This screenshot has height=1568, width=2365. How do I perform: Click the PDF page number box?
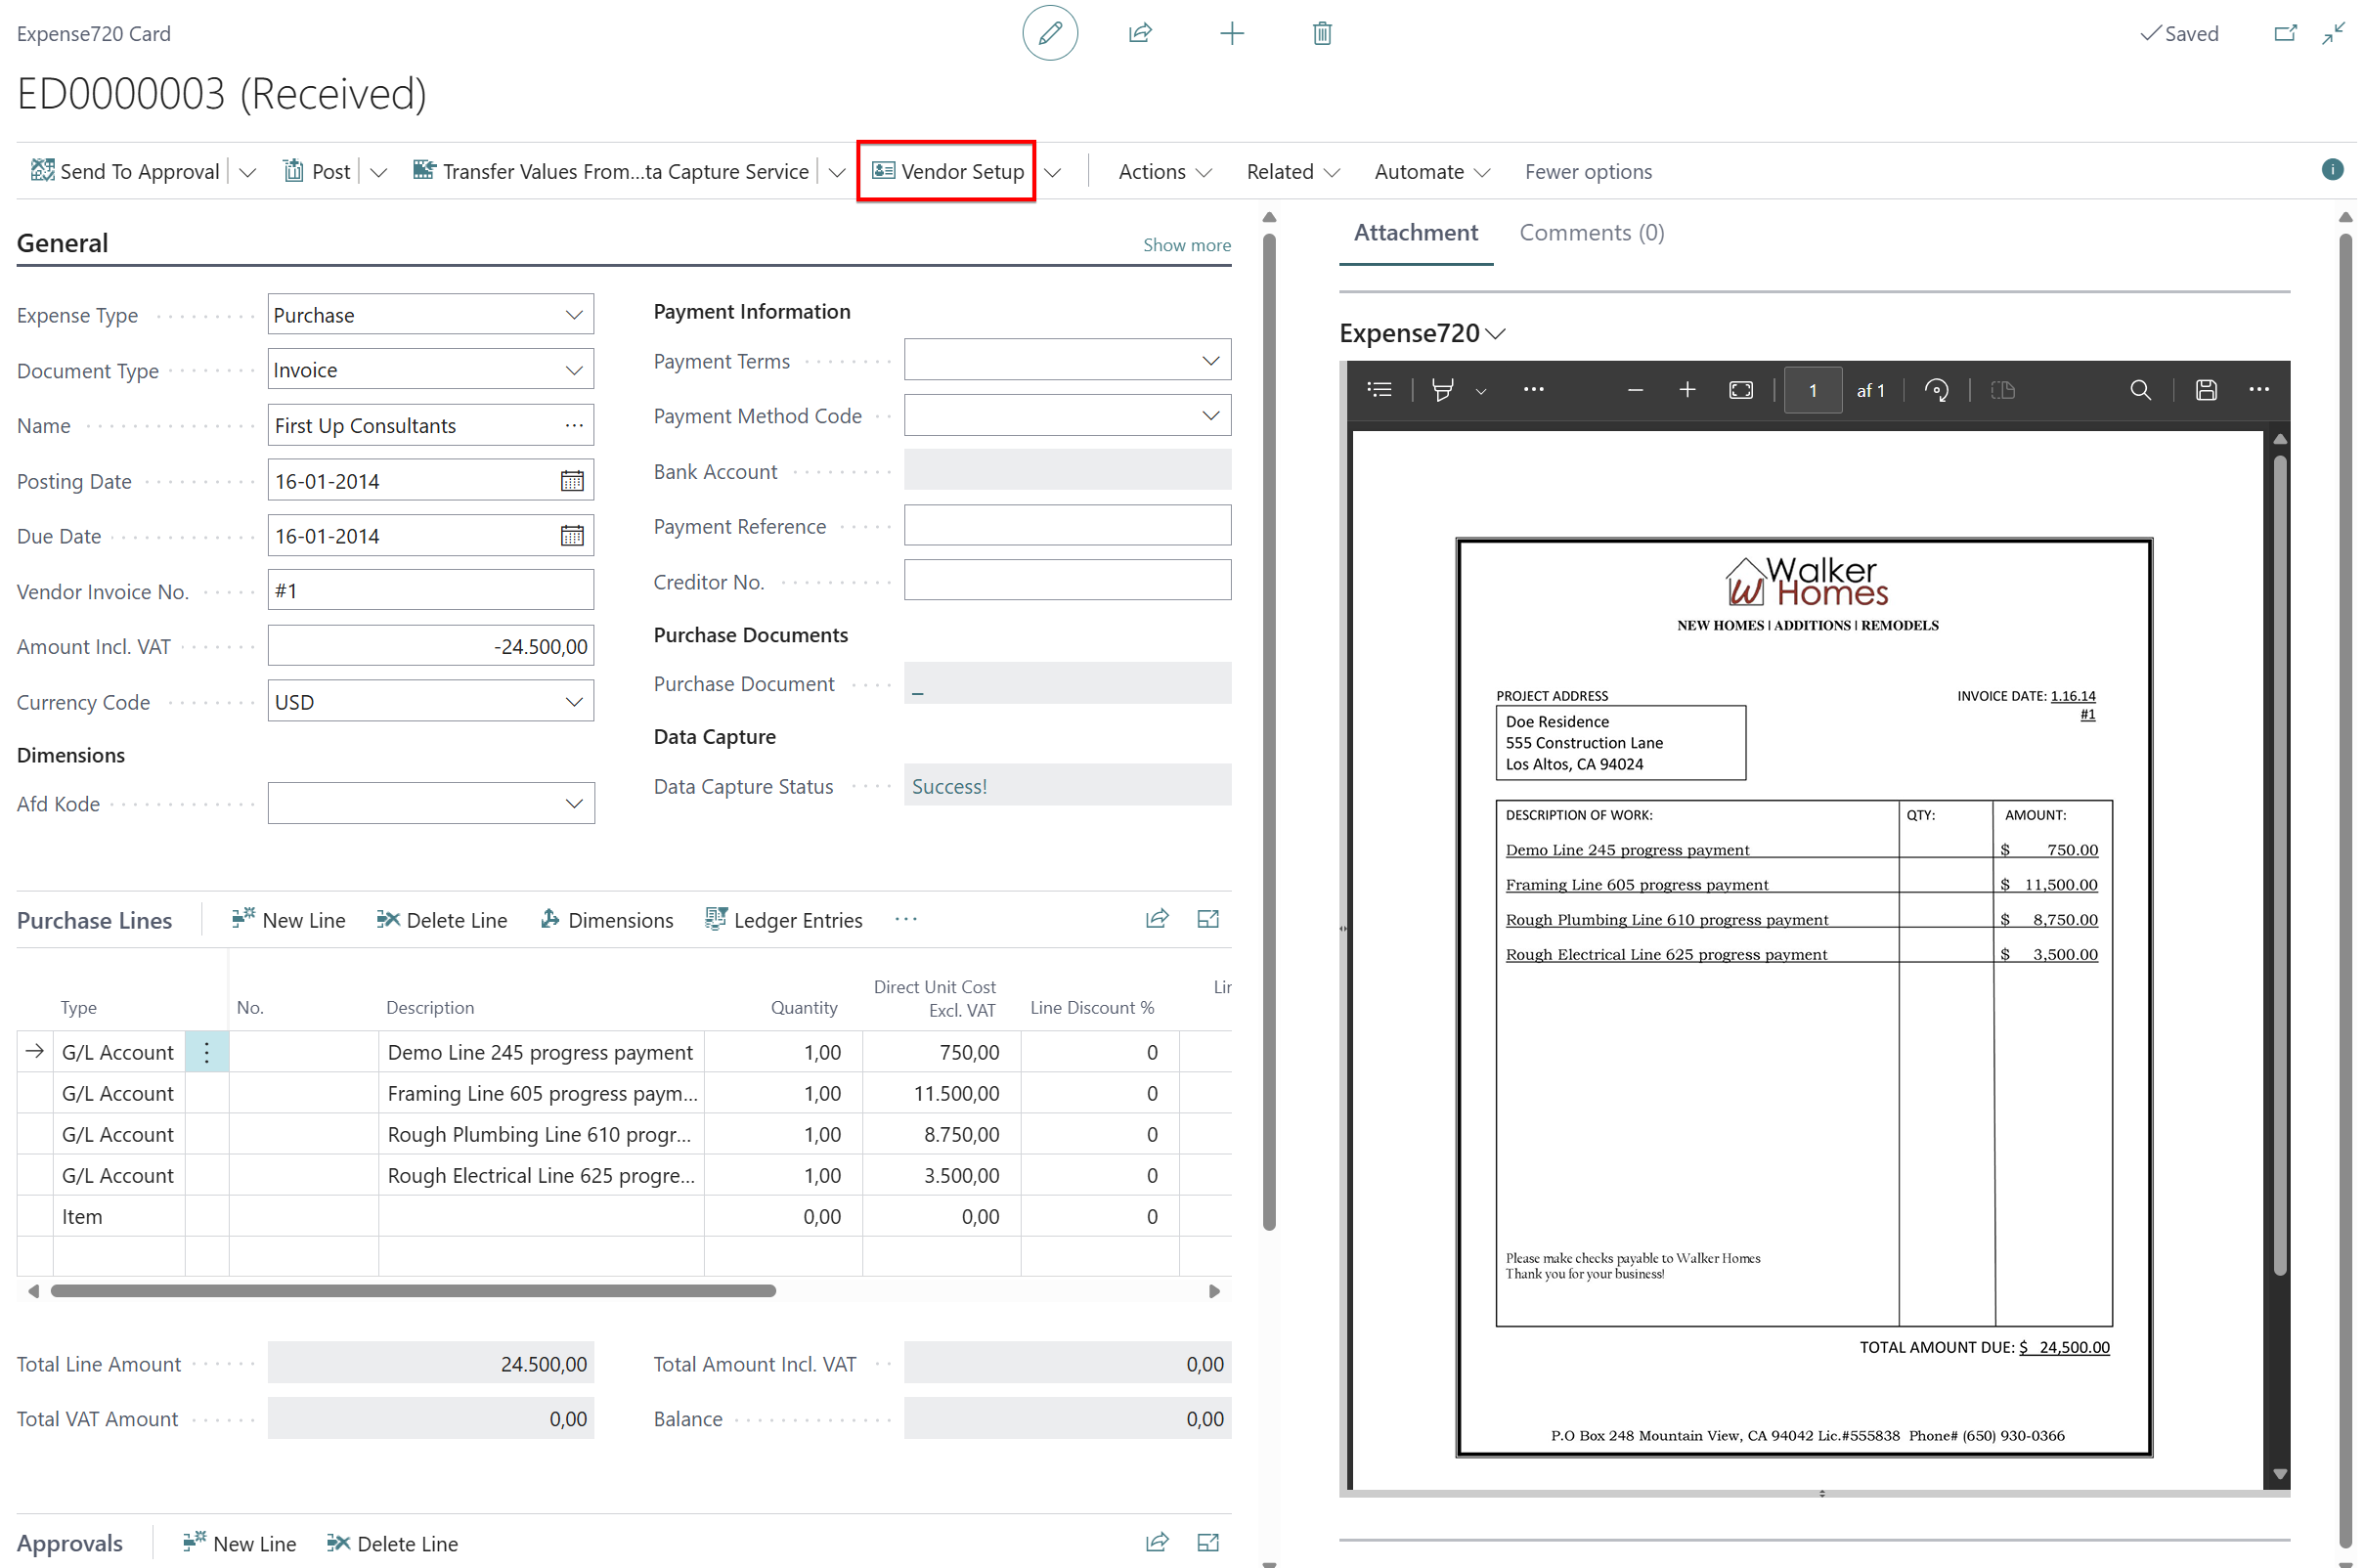coord(1812,390)
